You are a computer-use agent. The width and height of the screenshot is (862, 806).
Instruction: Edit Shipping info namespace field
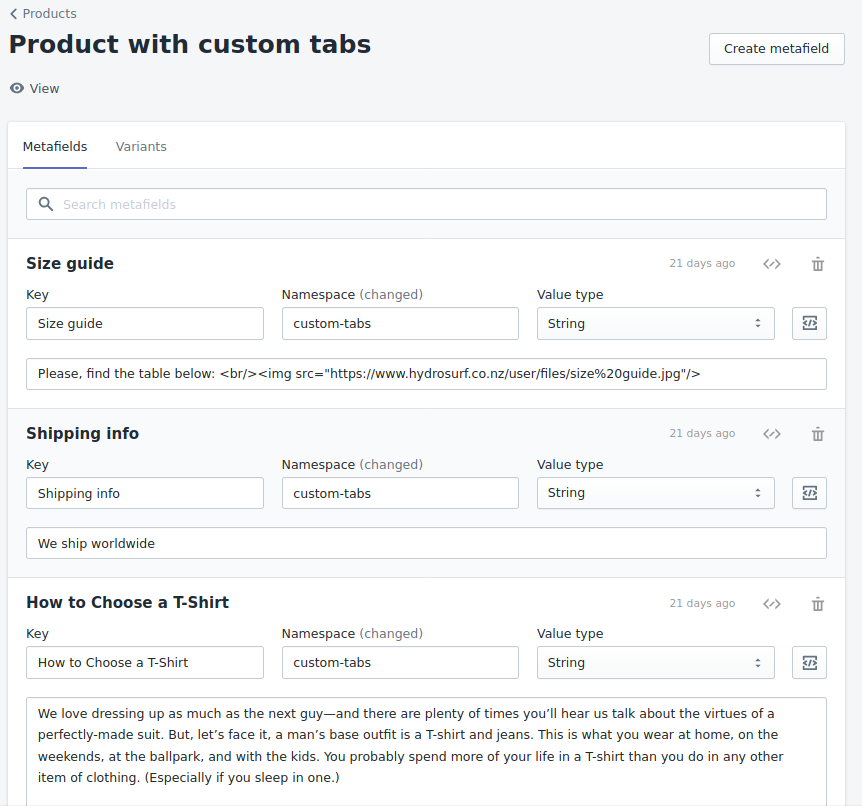(x=400, y=493)
